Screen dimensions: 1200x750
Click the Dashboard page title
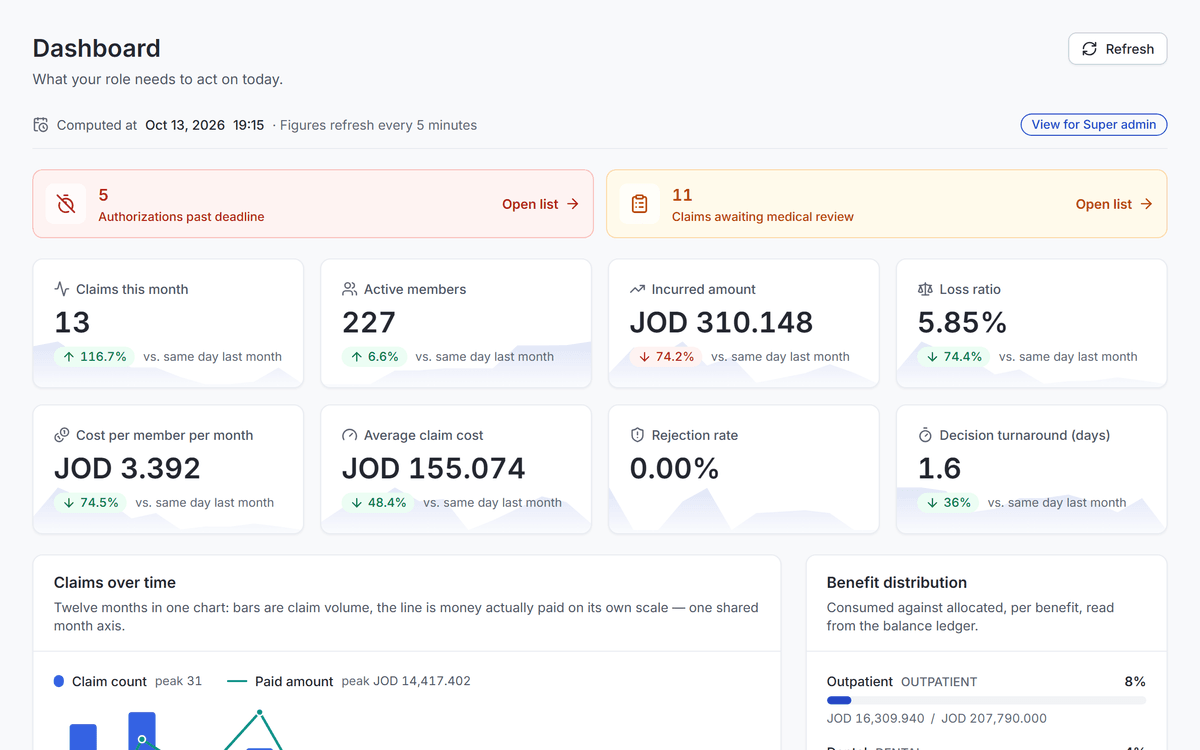(x=97, y=48)
